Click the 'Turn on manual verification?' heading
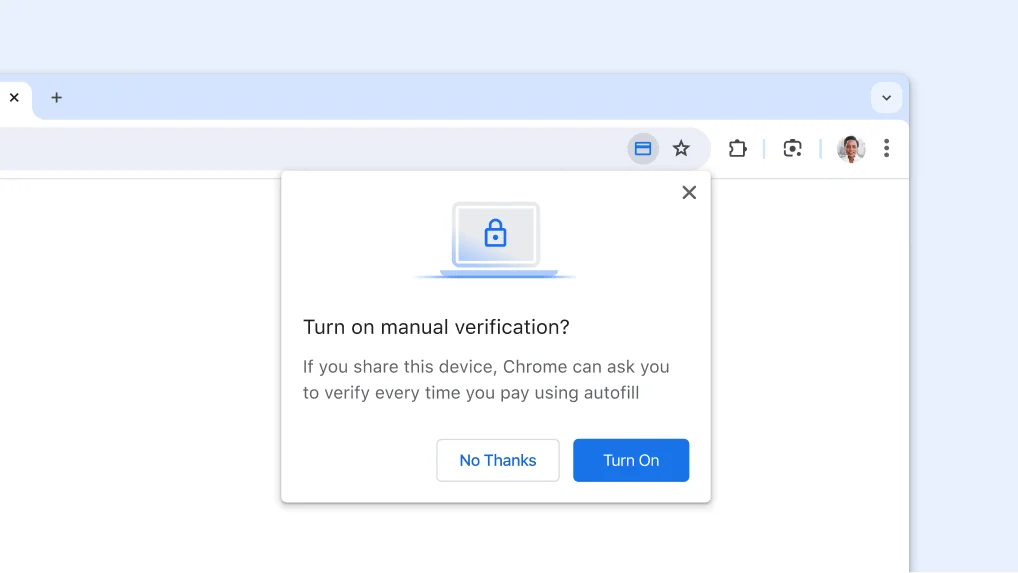This screenshot has width=1018, height=573. 436,327
